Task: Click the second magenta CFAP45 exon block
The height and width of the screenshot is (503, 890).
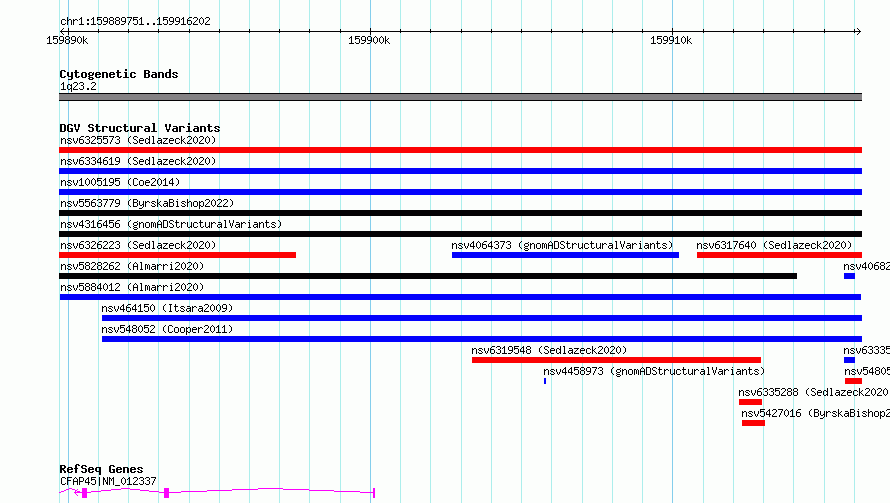Action: point(166,493)
